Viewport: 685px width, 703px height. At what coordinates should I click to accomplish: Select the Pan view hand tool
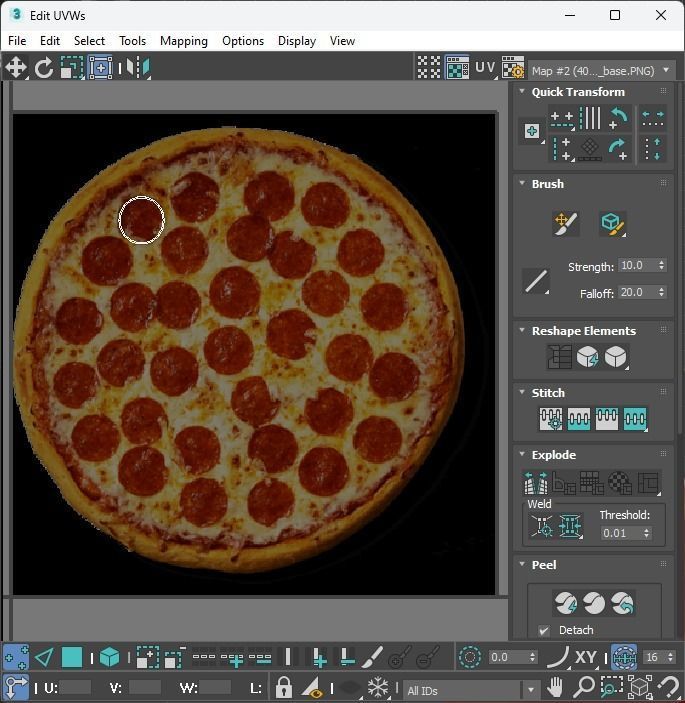click(x=555, y=686)
